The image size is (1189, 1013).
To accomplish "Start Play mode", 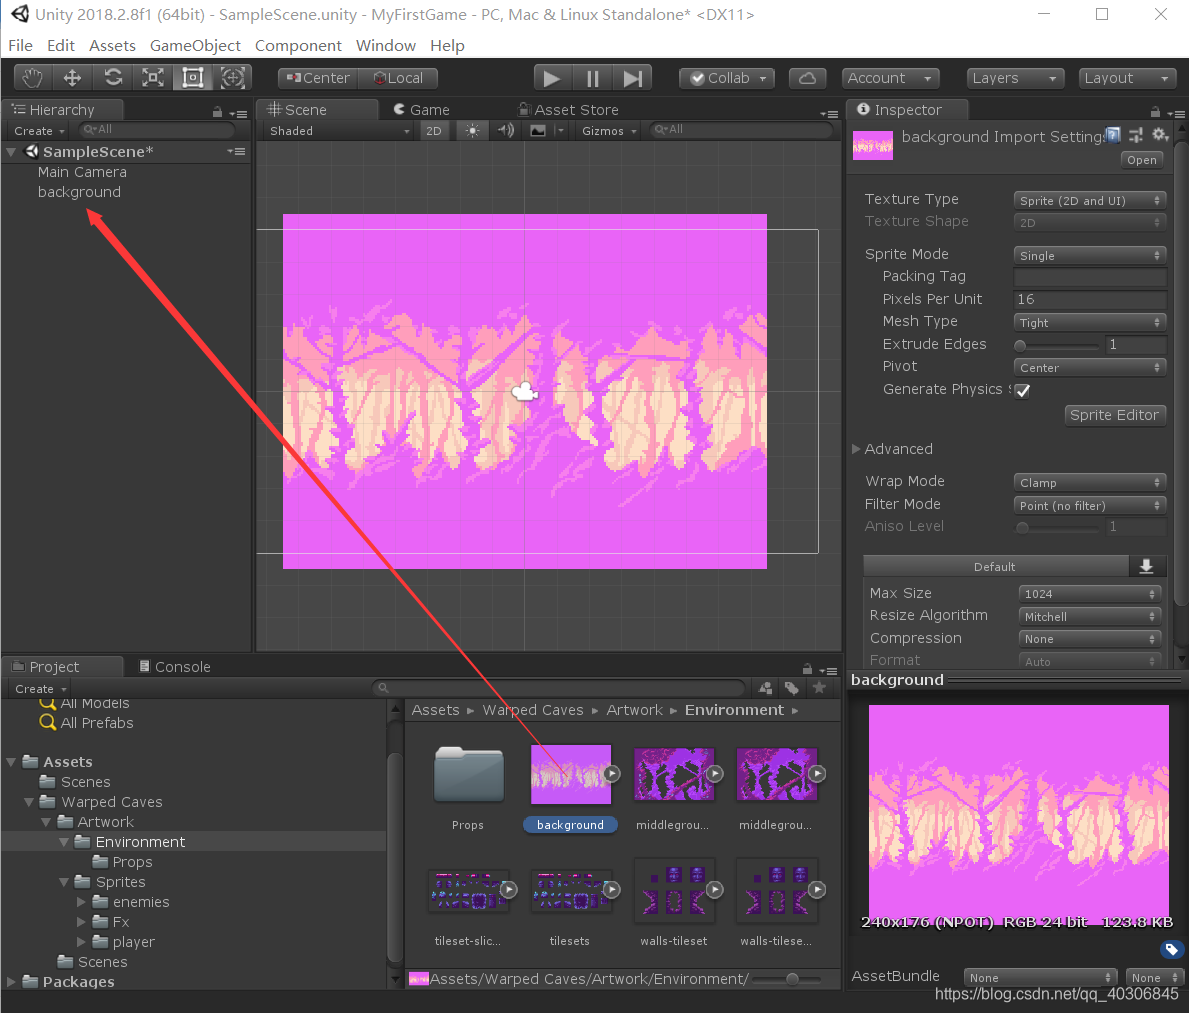I will coord(552,78).
